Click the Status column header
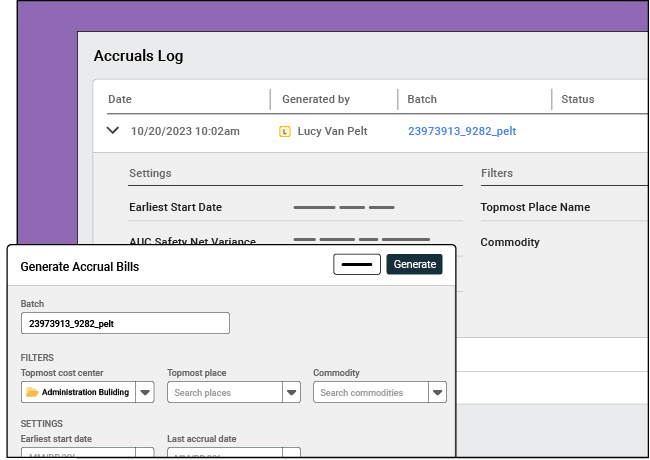Image resolution: width=650 pixels, height=460 pixels. (578, 99)
